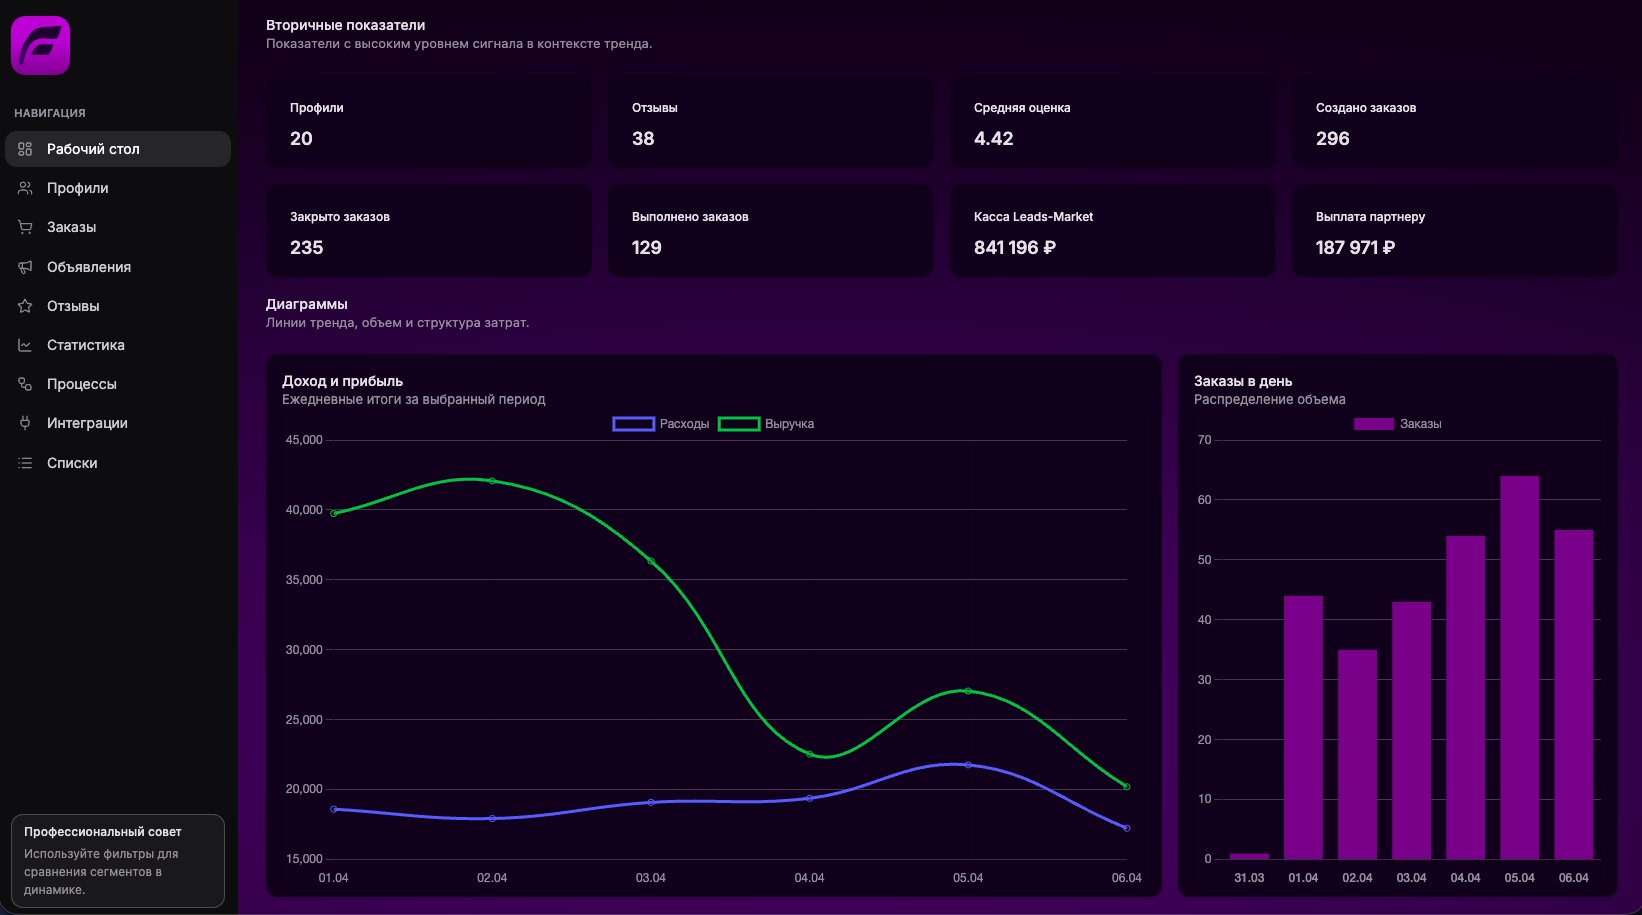Click the purple app logo icon

click(x=40, y=45)
